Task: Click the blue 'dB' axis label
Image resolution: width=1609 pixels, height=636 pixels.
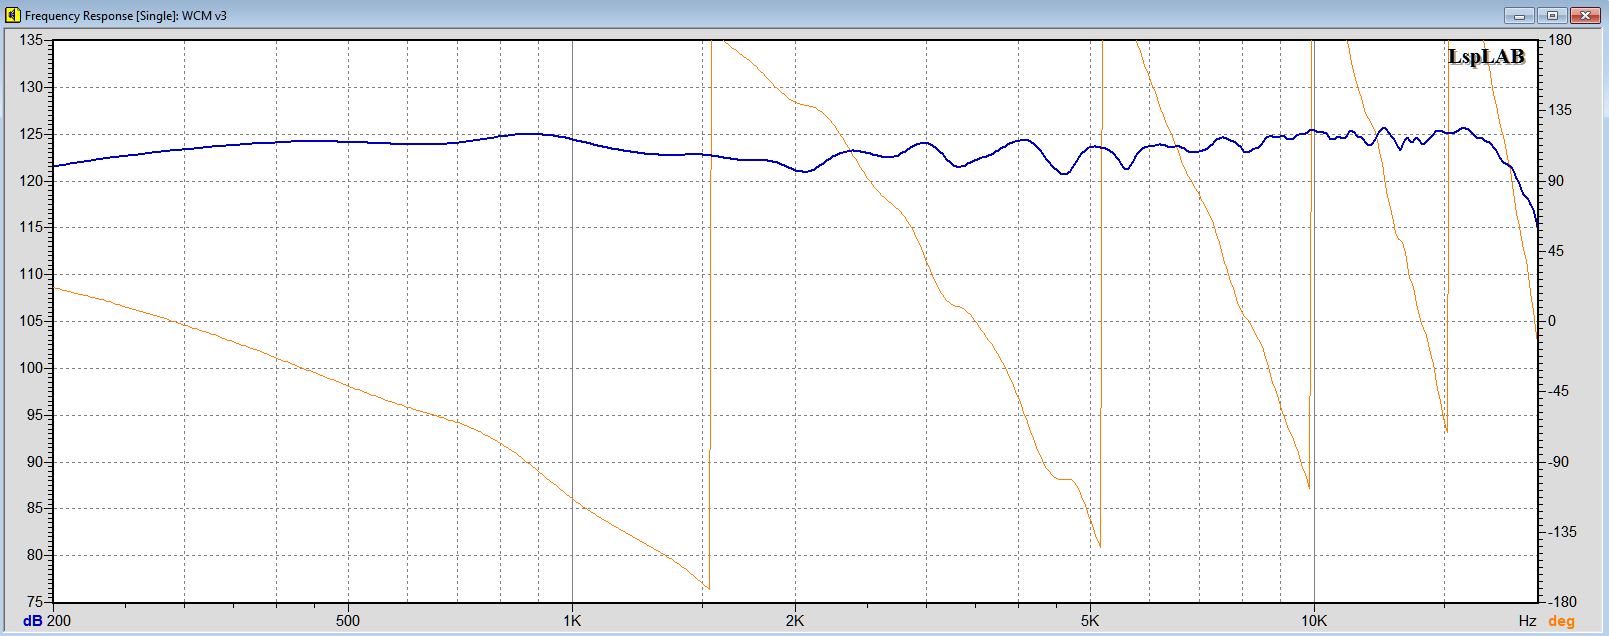Action: [x=32, y=621]
